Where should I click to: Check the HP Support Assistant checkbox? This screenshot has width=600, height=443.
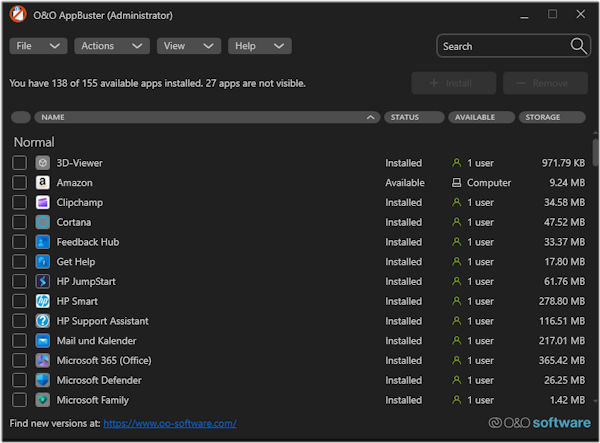(20, 321)
